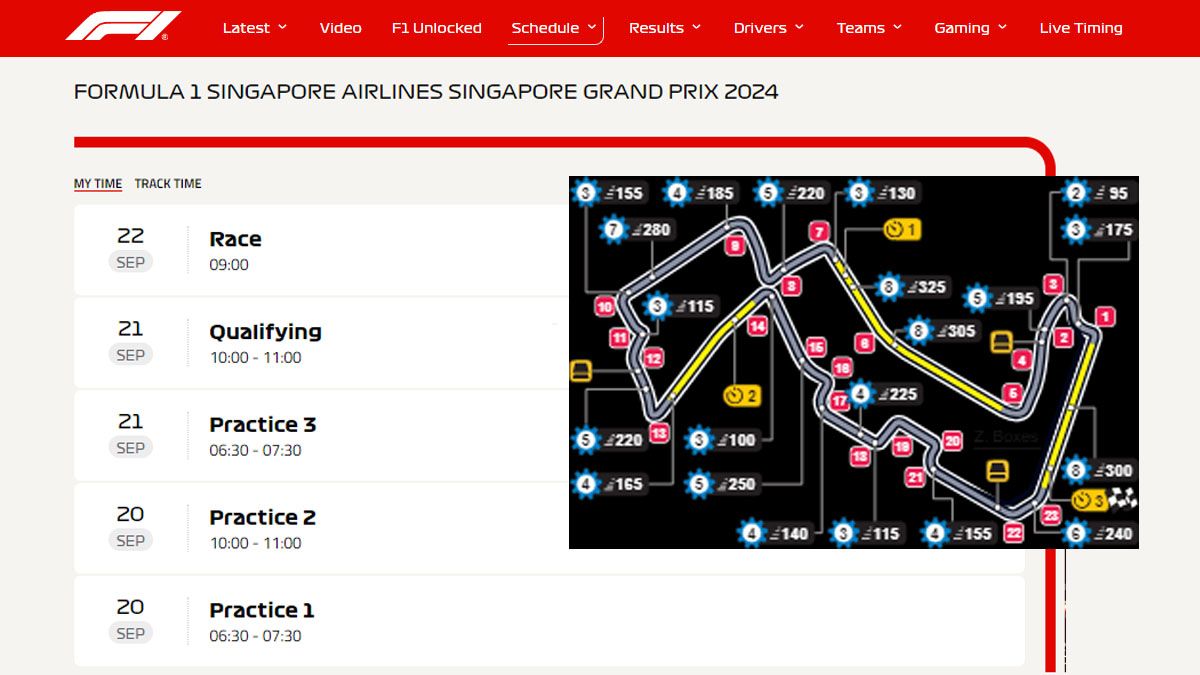1200x675 pixels.
Task: Click turn 9 marker on the track map
Action: 736,246
